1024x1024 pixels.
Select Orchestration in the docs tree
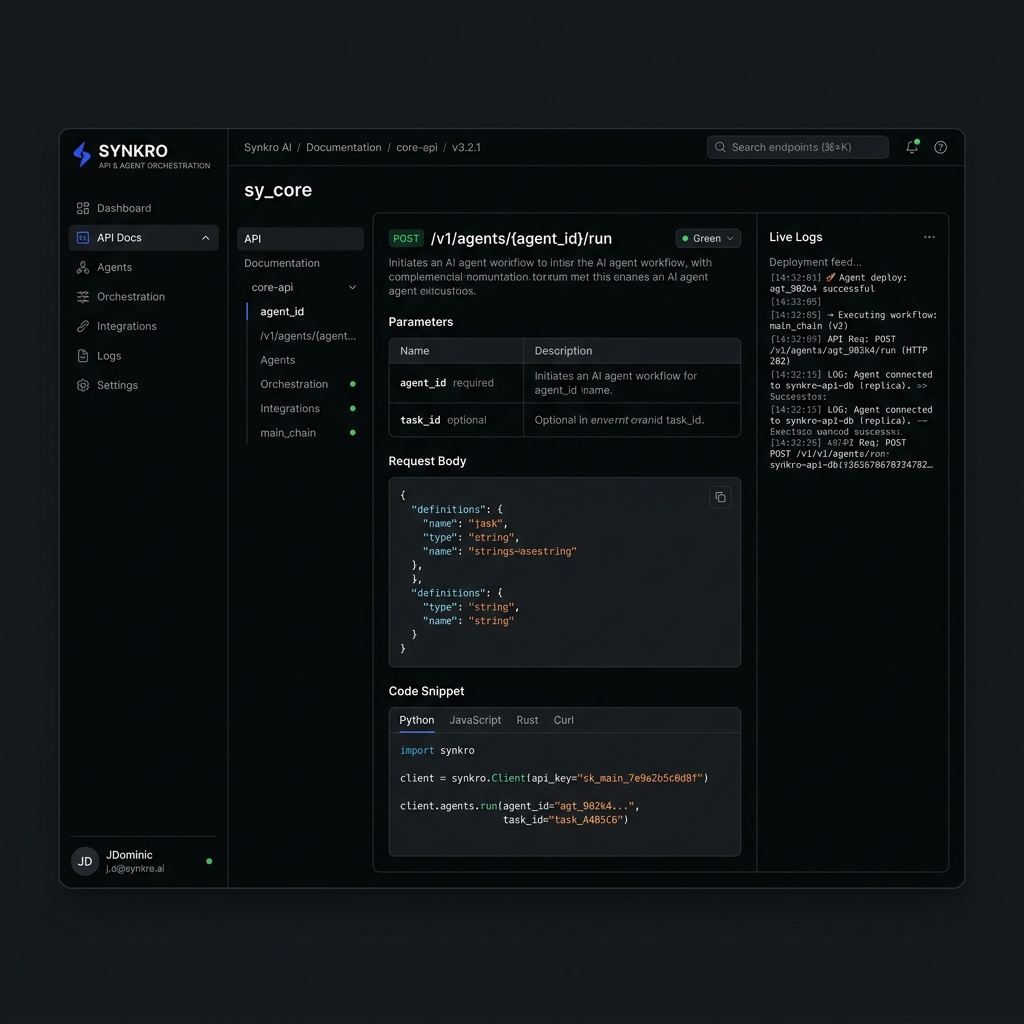(x=294, y=384)
